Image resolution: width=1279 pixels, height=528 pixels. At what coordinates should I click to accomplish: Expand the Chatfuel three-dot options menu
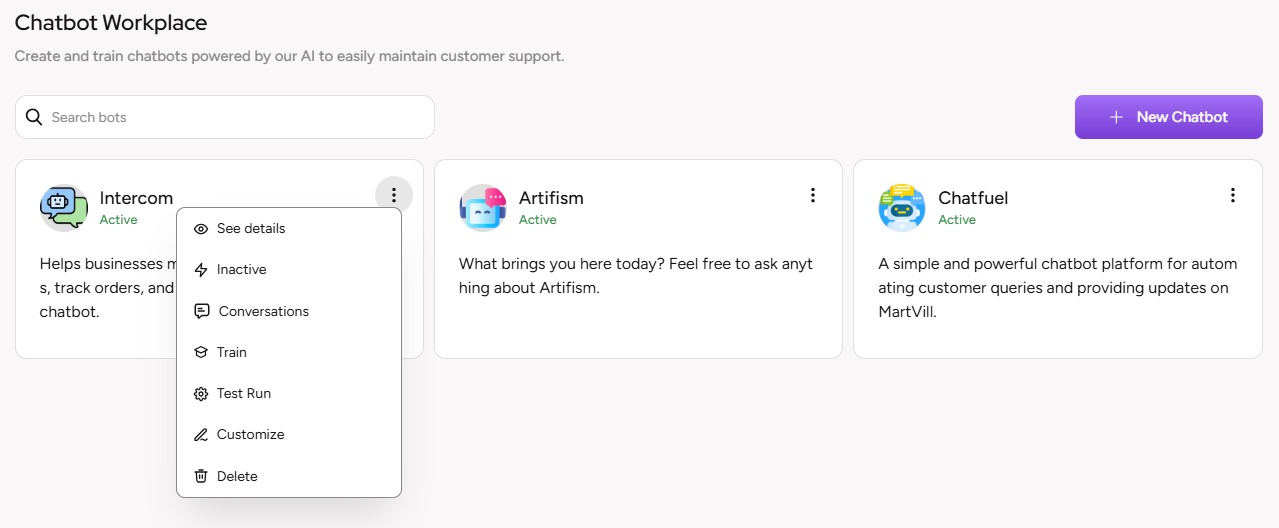1233,195
